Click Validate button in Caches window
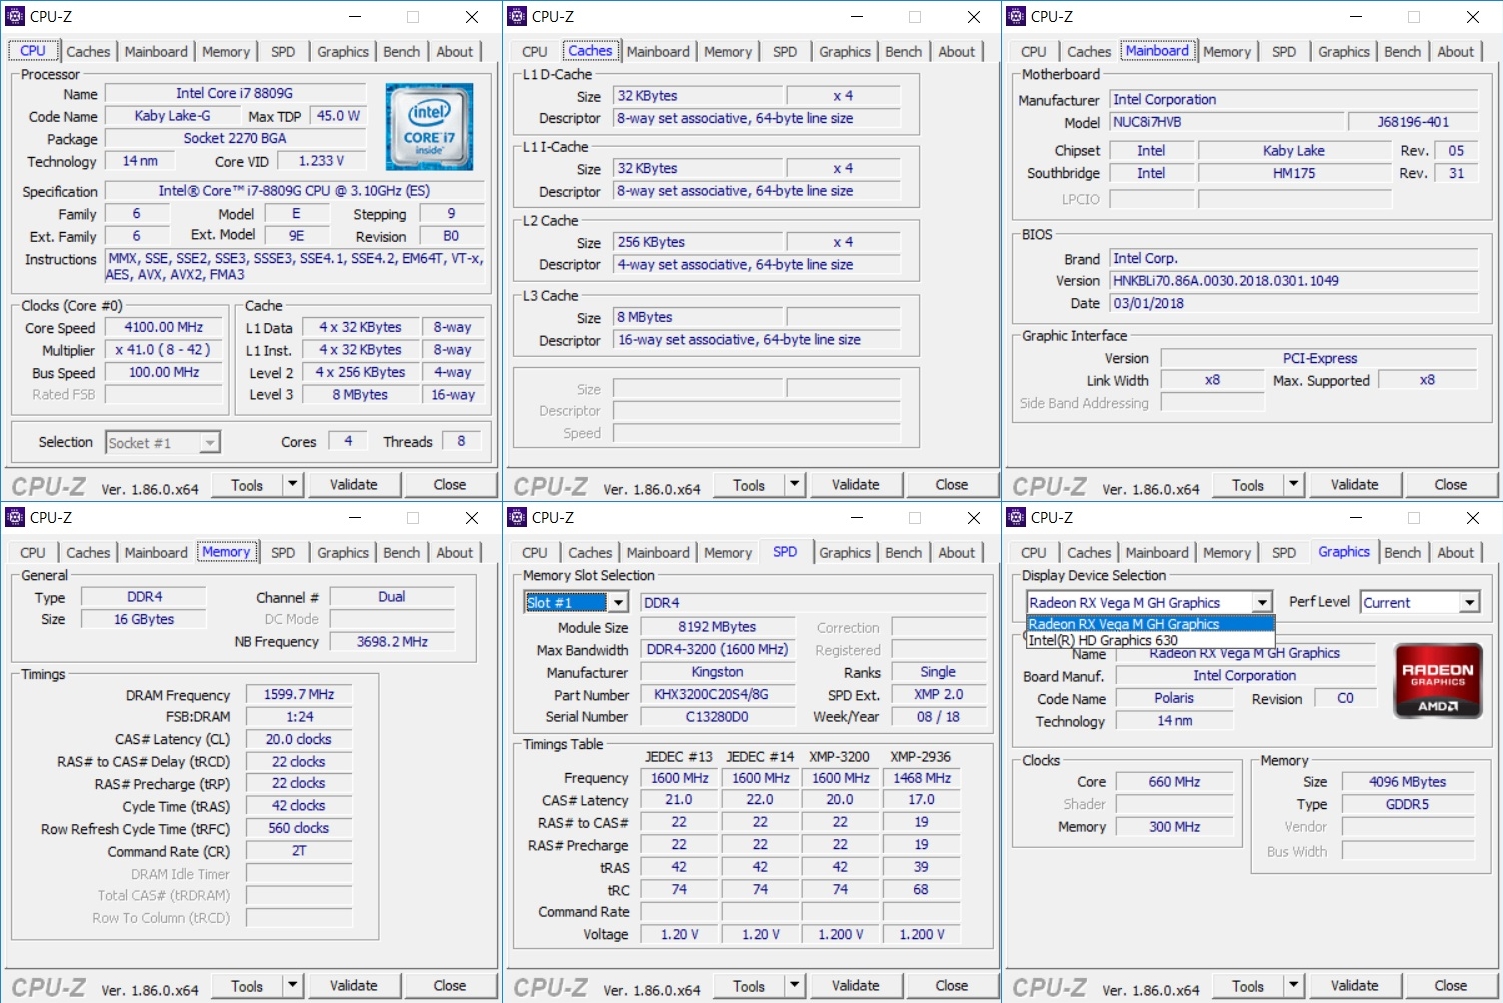Viewport: 1503px width, 1003px height. (856, 485)
